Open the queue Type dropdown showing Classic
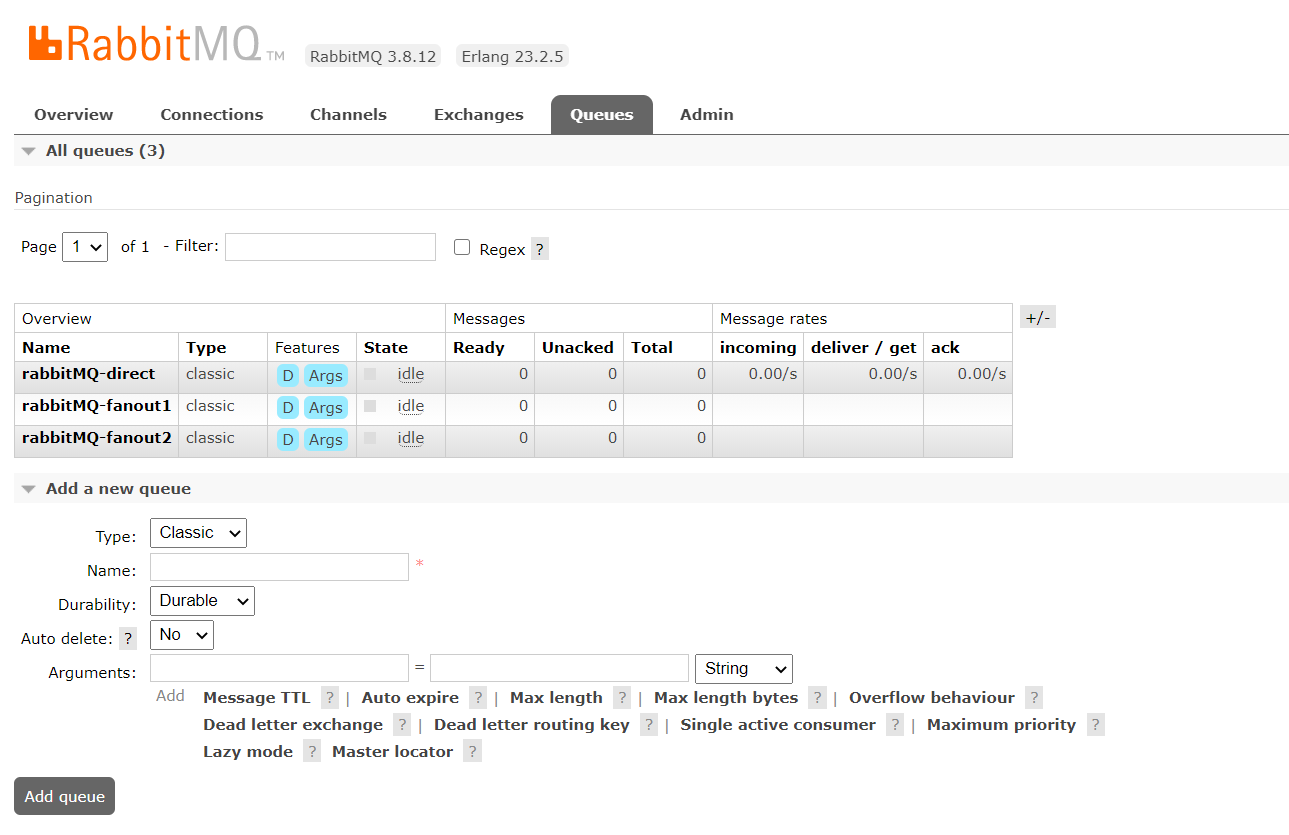This screenshot has height=835, width=1289. pyautogui.click(x=198, y=533)
